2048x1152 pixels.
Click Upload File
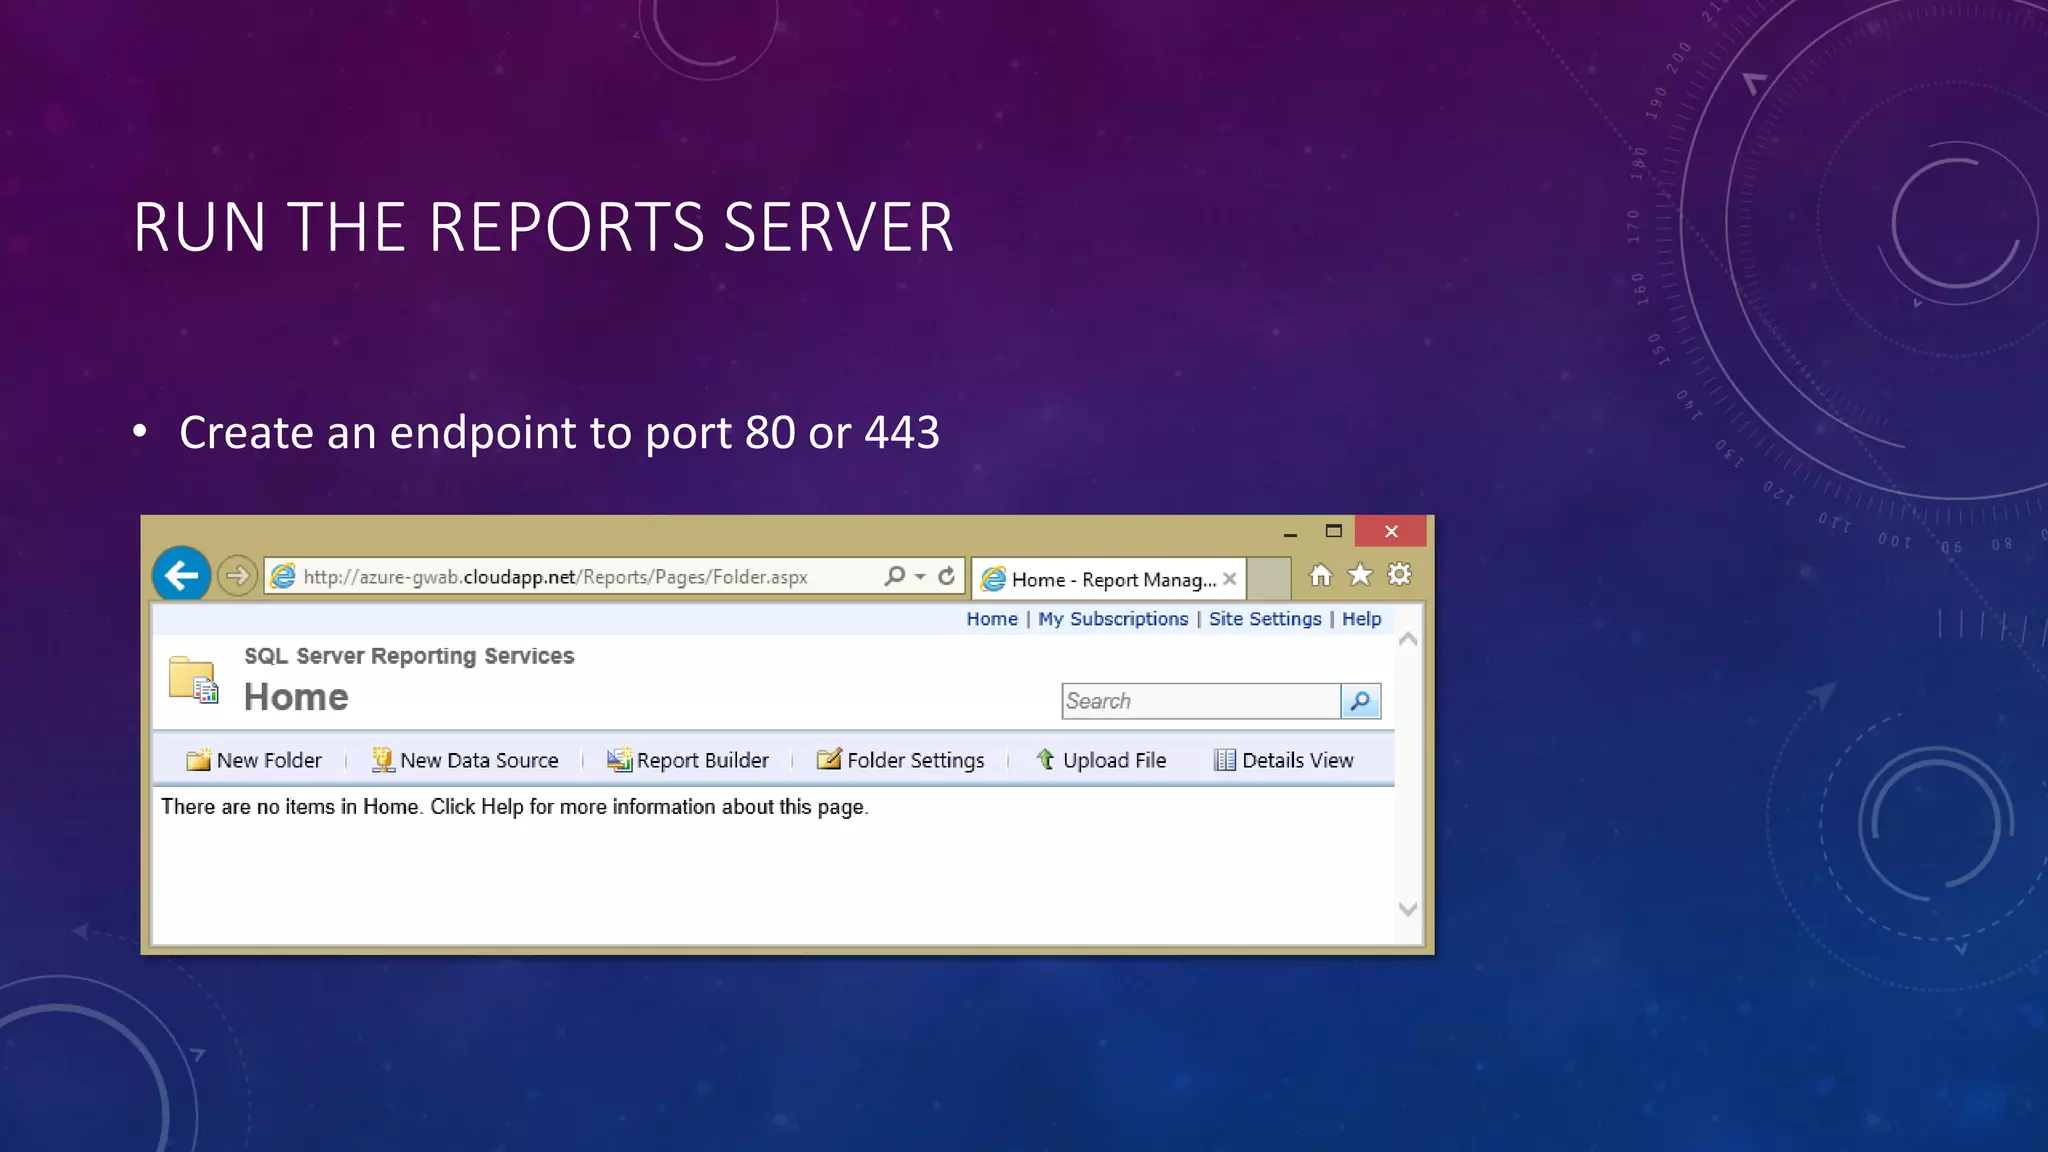pos(1101,760)
